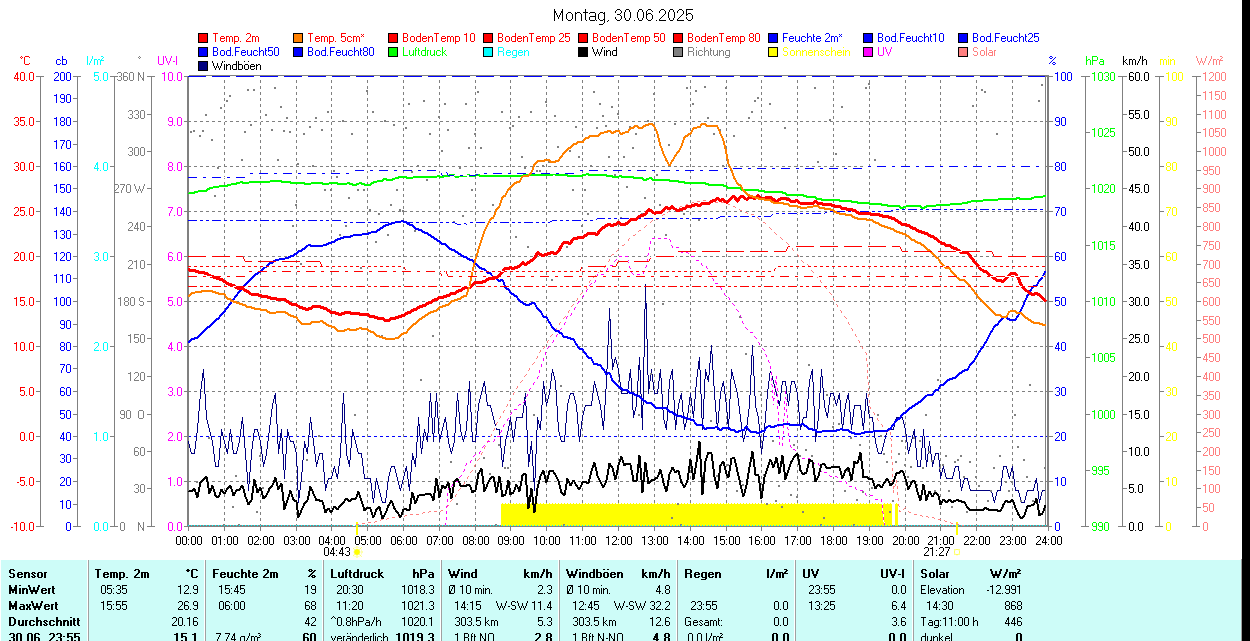Click the cyan Regen legend swatch
The width and height of the screenshot is (1250, 641).
pyautogui.click(x=488, y=52)
